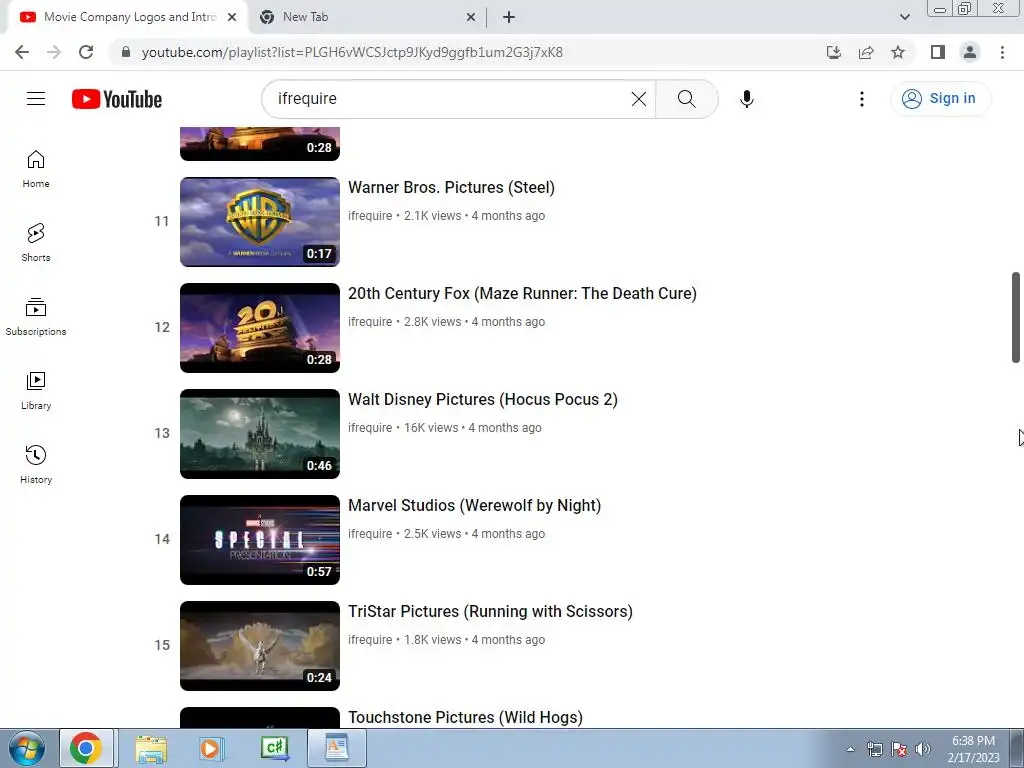Open the Chrome three-dot menu
Screen dimensions: 1024x768
[x=1002, y=52]
